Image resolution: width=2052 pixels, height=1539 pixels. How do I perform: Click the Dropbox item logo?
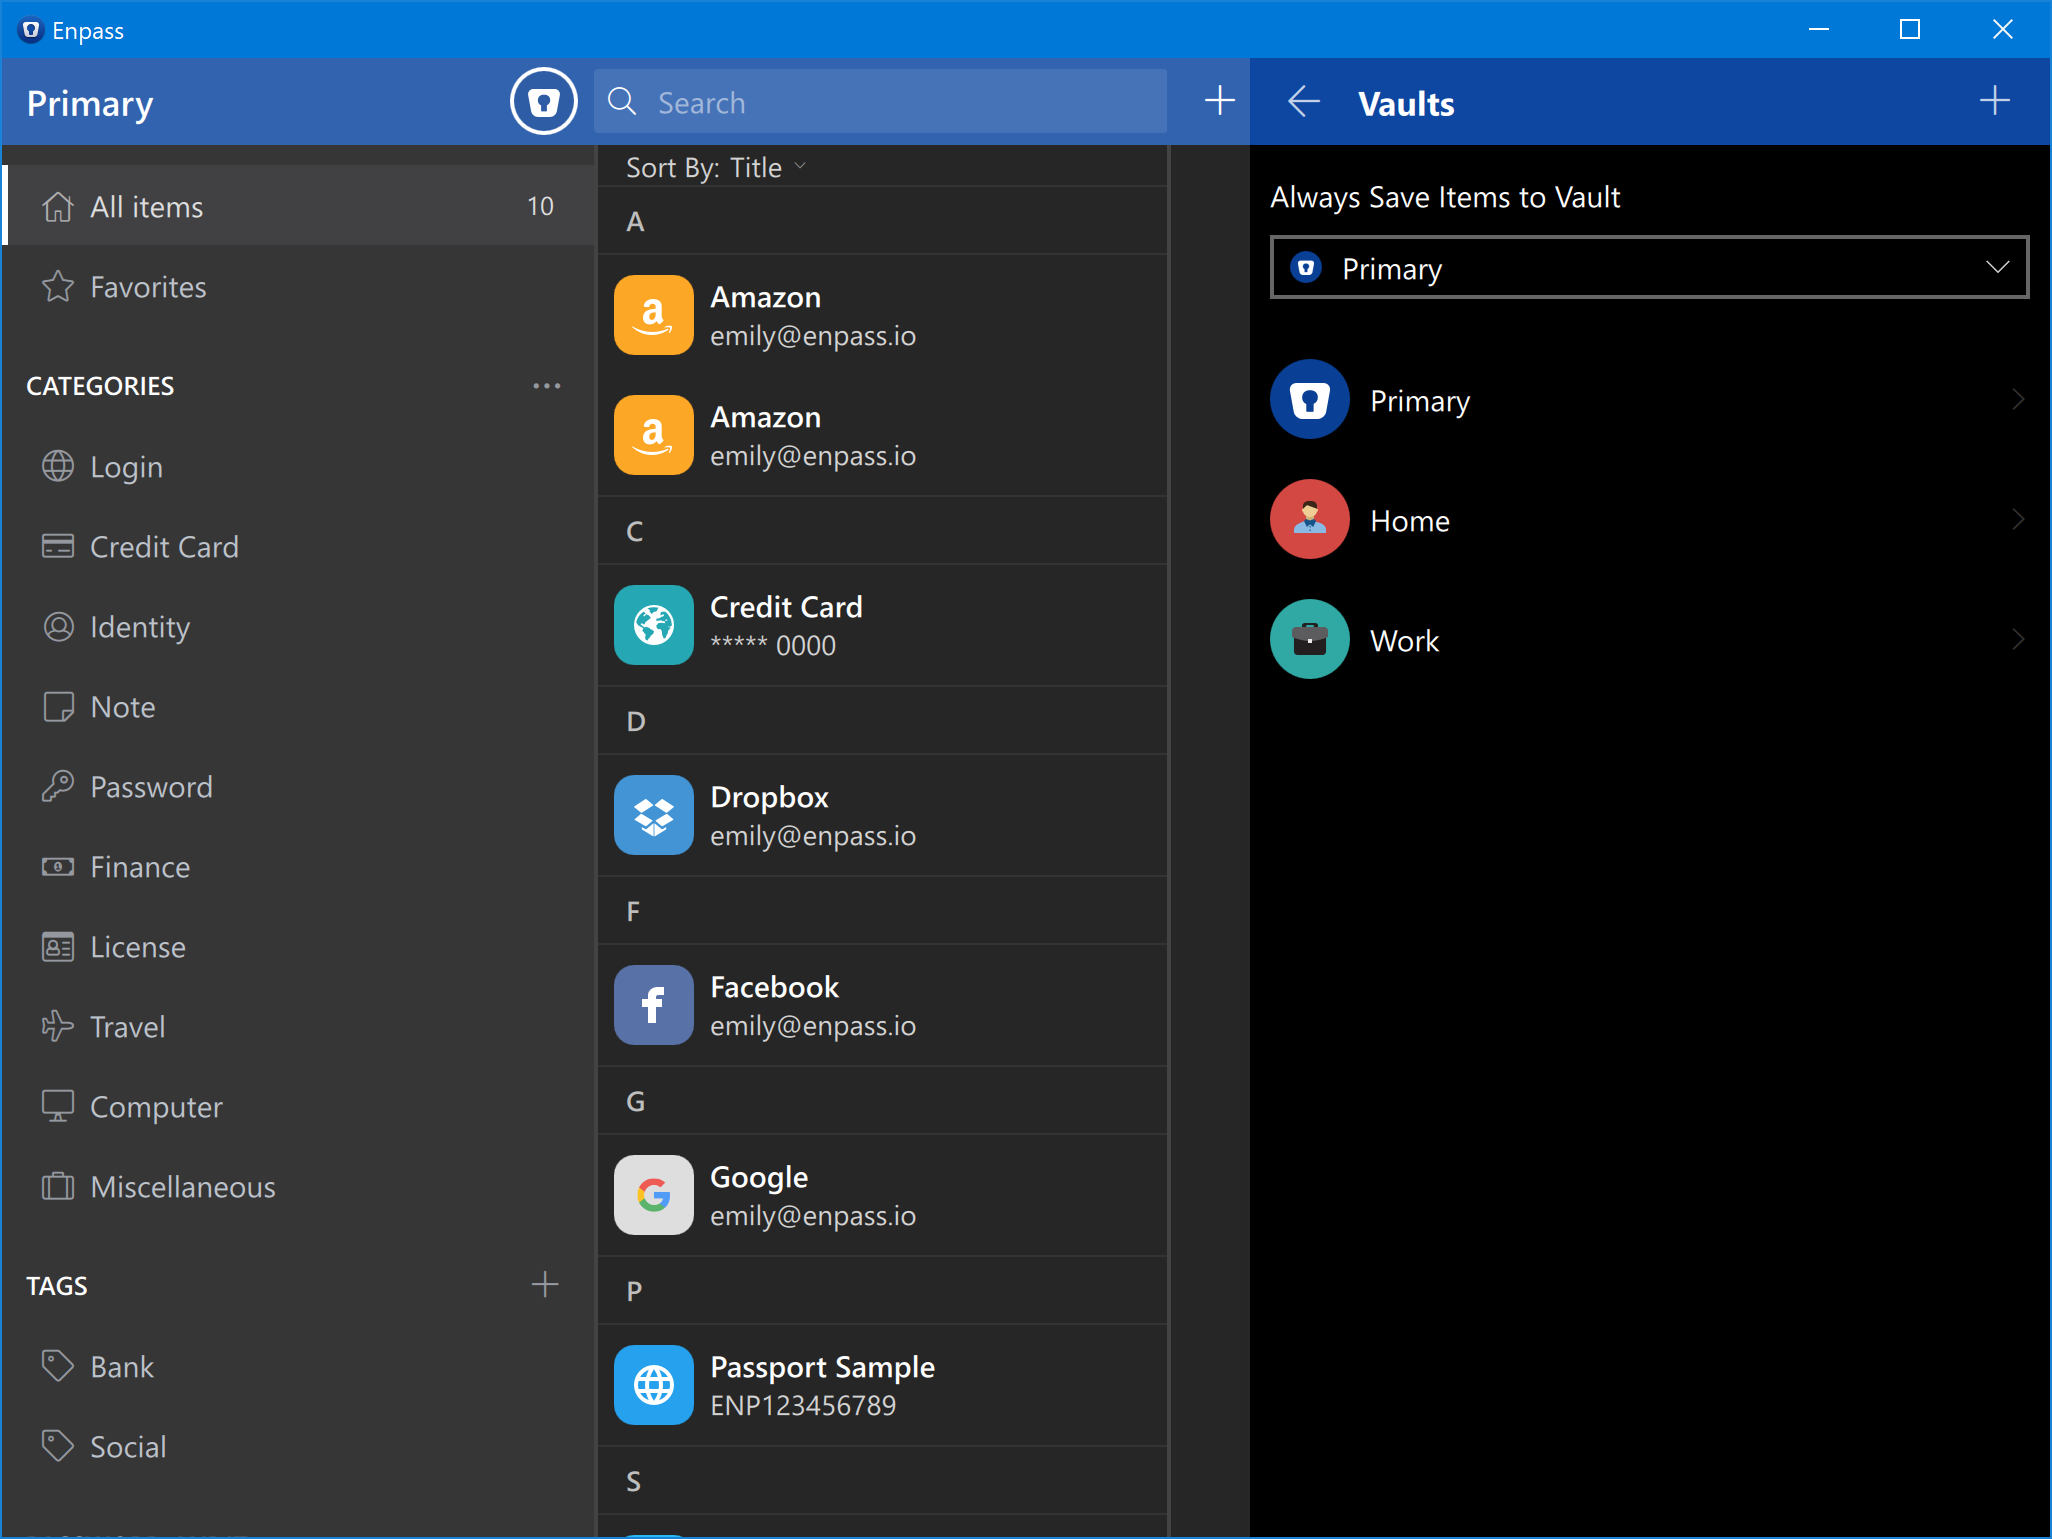pyautogui.click(x=654, y=815)
